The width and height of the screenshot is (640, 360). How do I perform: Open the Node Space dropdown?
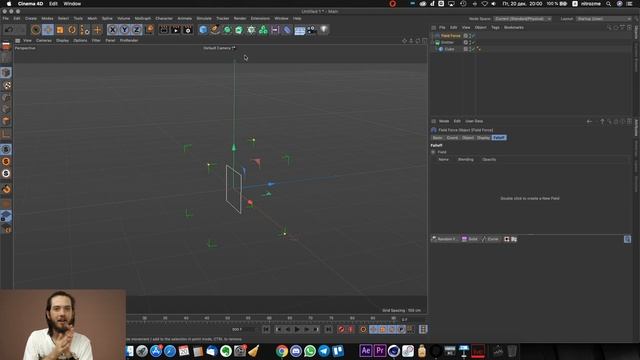pos(522,19)
